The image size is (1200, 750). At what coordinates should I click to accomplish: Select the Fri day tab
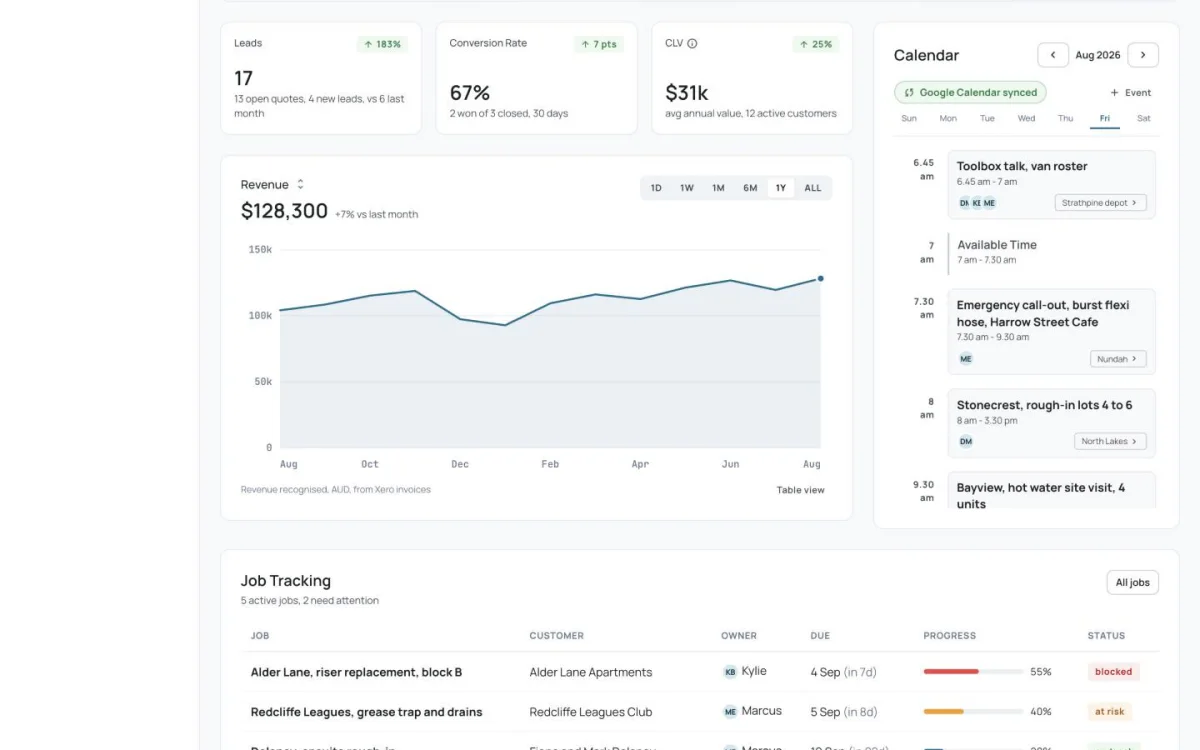(1105, 118)
